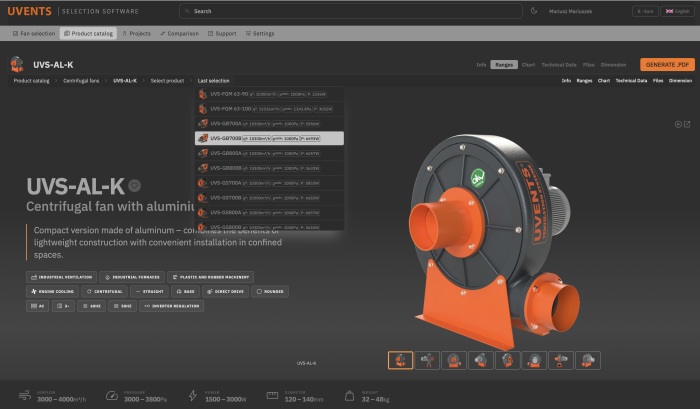Open the 3D view in external window icon

click(687, 124)
